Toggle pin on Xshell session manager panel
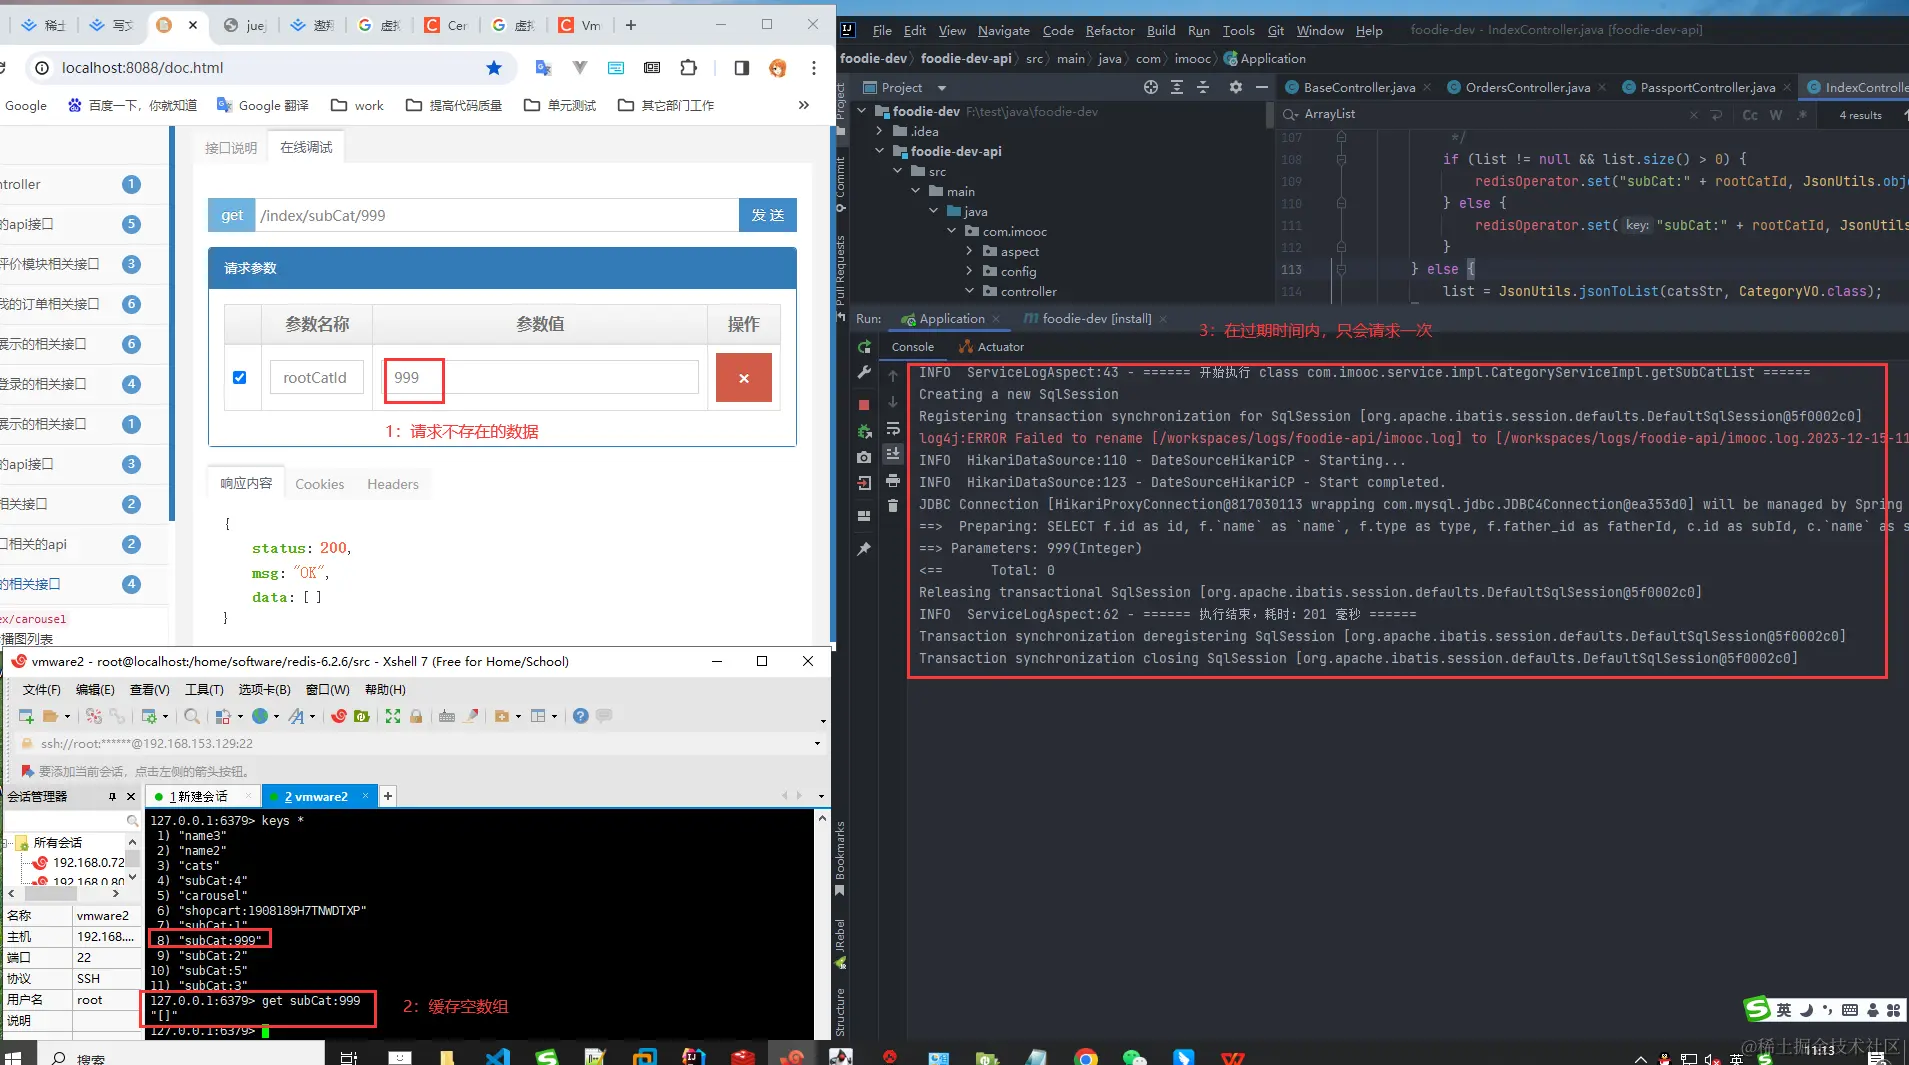 click(112, 797)
